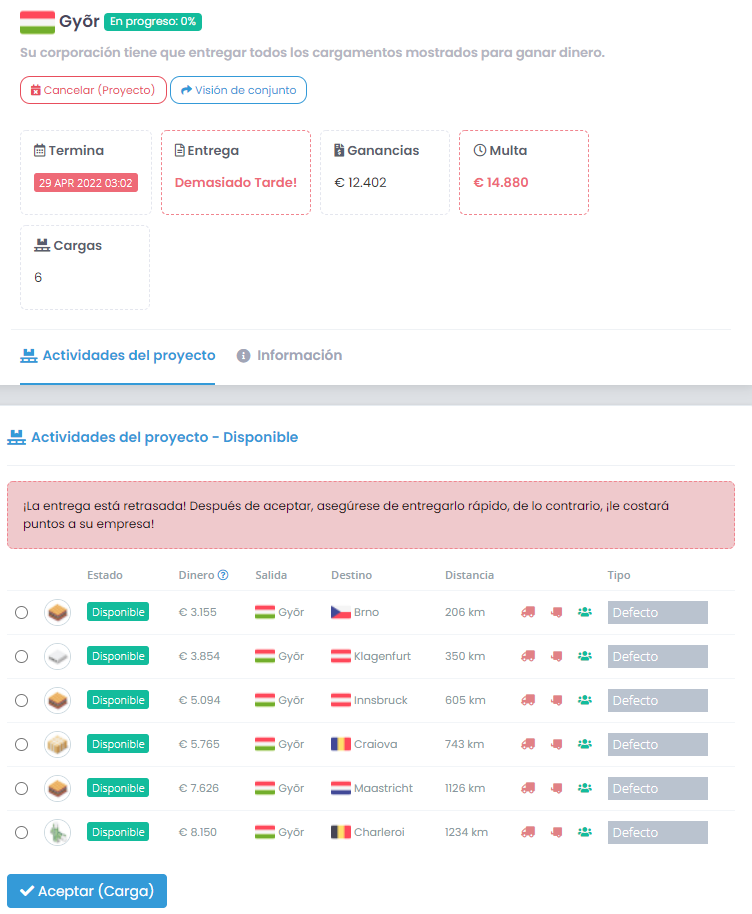The height and width of the screenshot is (914, 752).
Task: Click the help icon next to Dinero
Action: 223,575
